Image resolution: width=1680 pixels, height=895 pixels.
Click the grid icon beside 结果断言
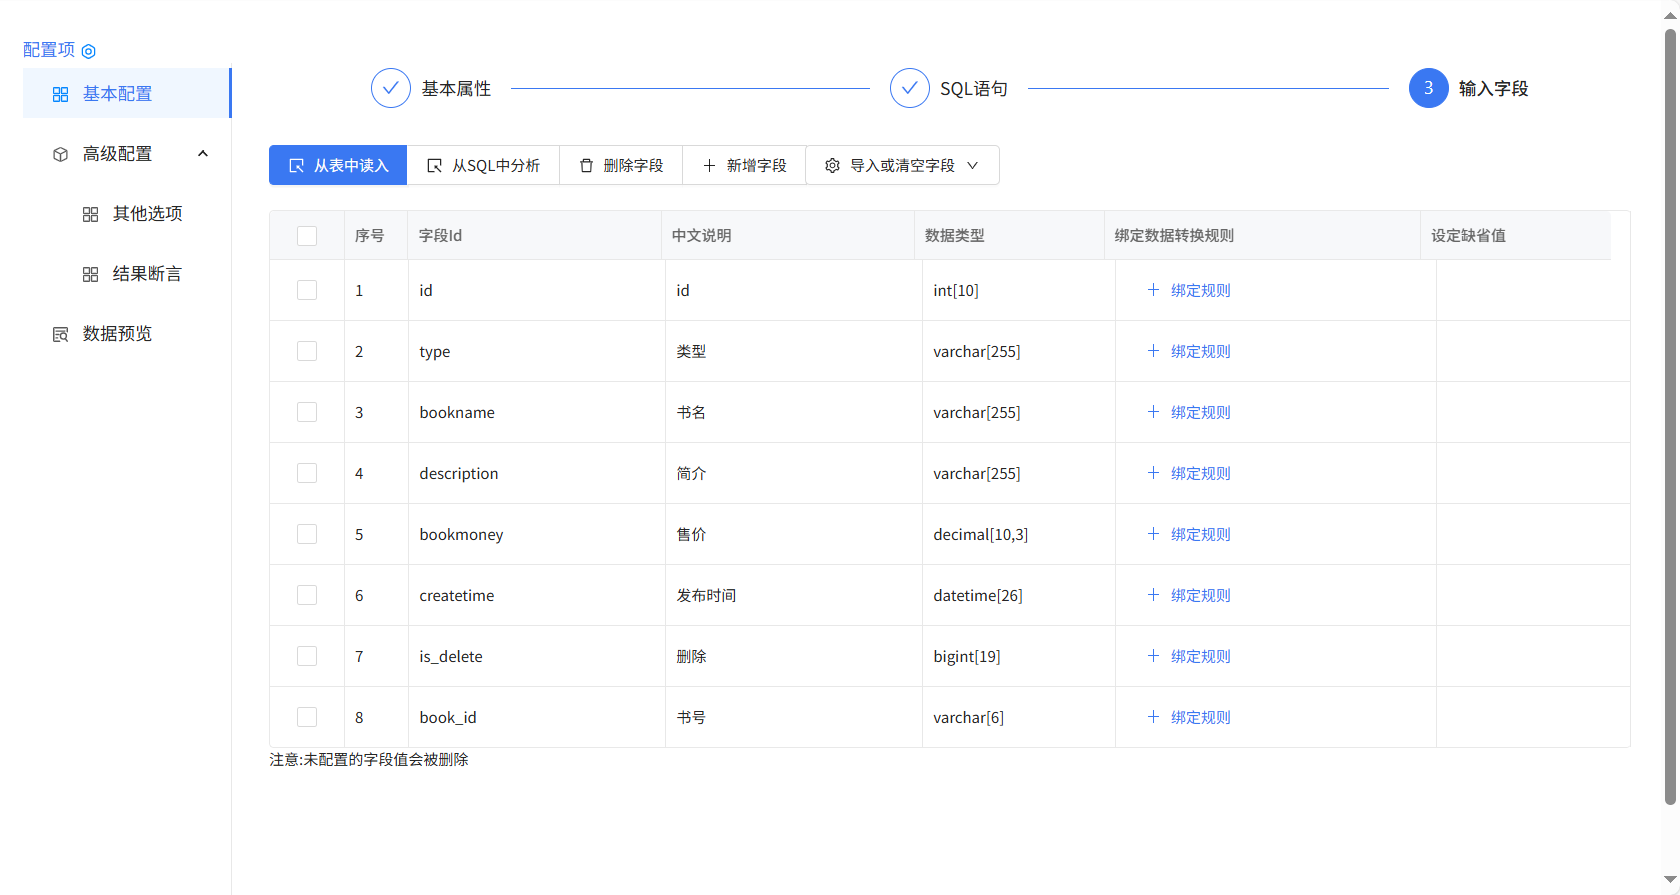pos(90,274)
